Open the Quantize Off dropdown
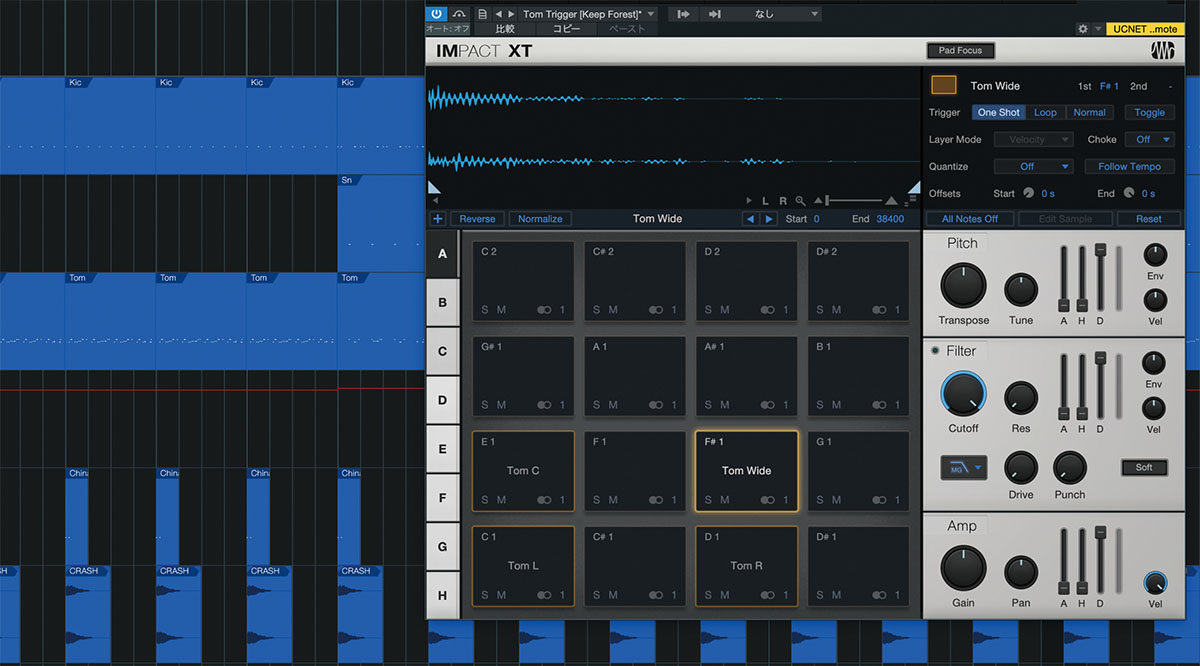The image size is (1200, 666). click(x=1034, y=167)
